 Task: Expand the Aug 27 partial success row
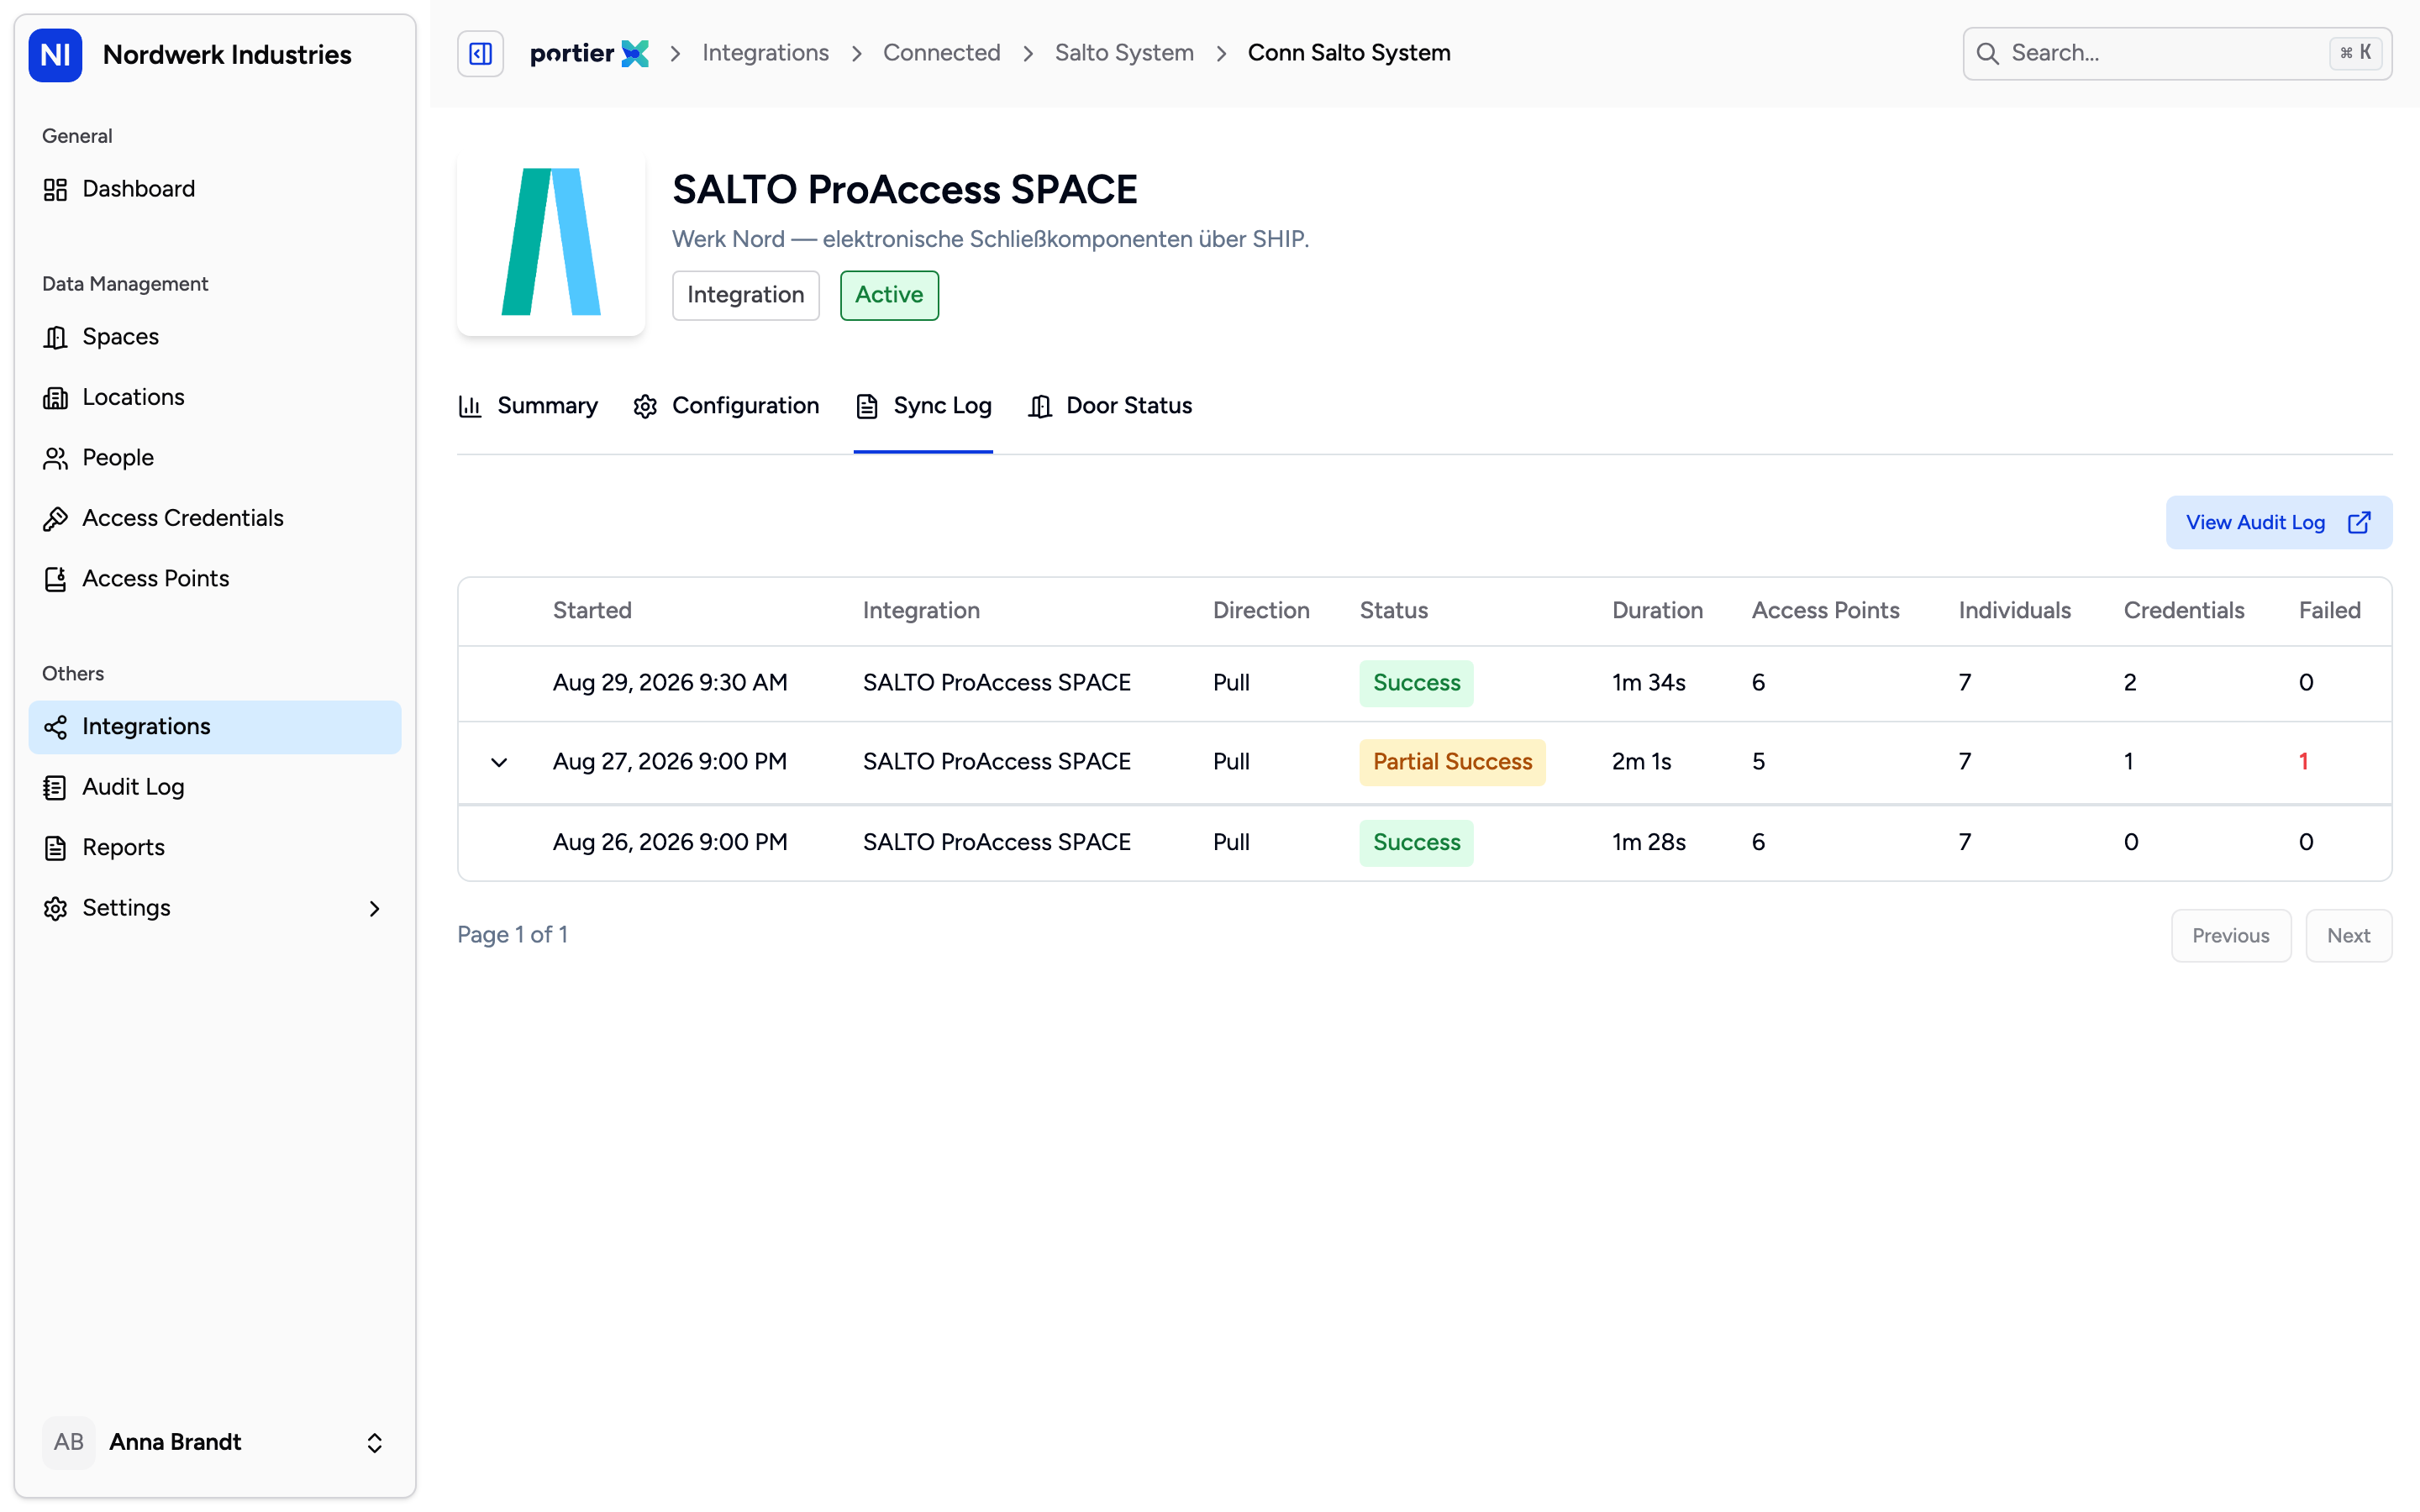pos(499,762)
